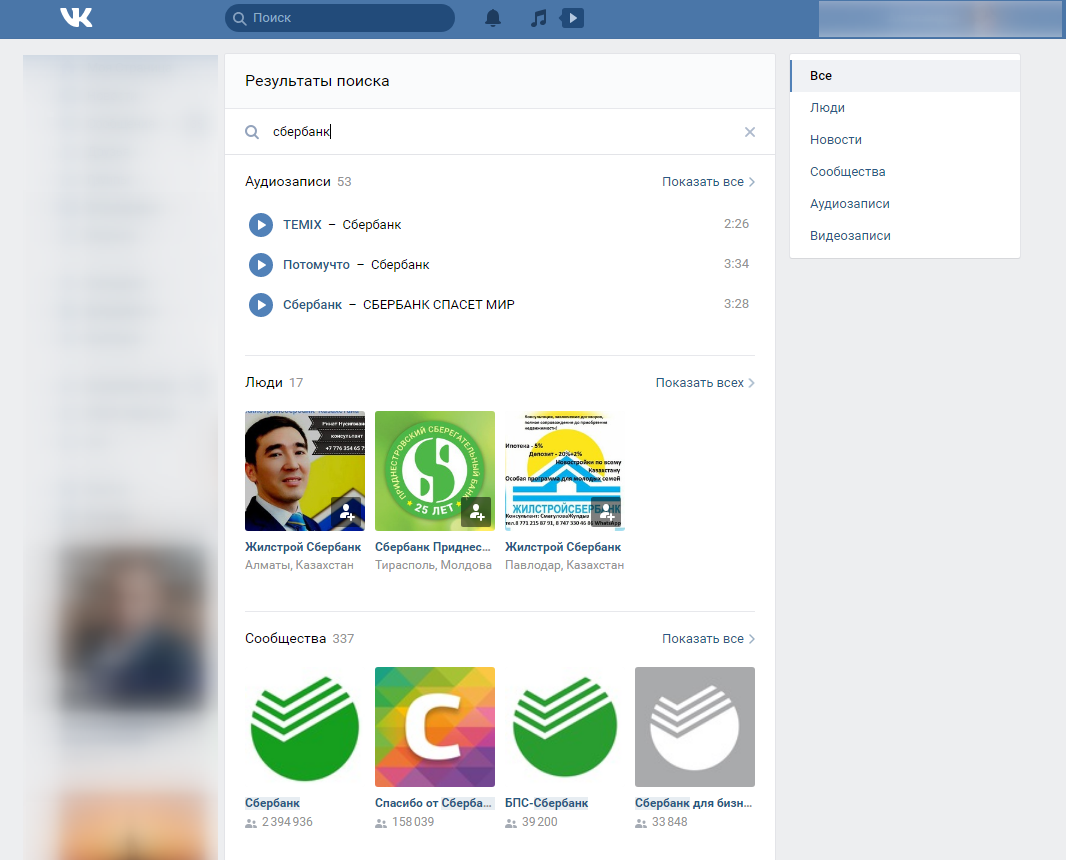
Task: Focus the top Поиск search field
Action: tap(340, 18)
